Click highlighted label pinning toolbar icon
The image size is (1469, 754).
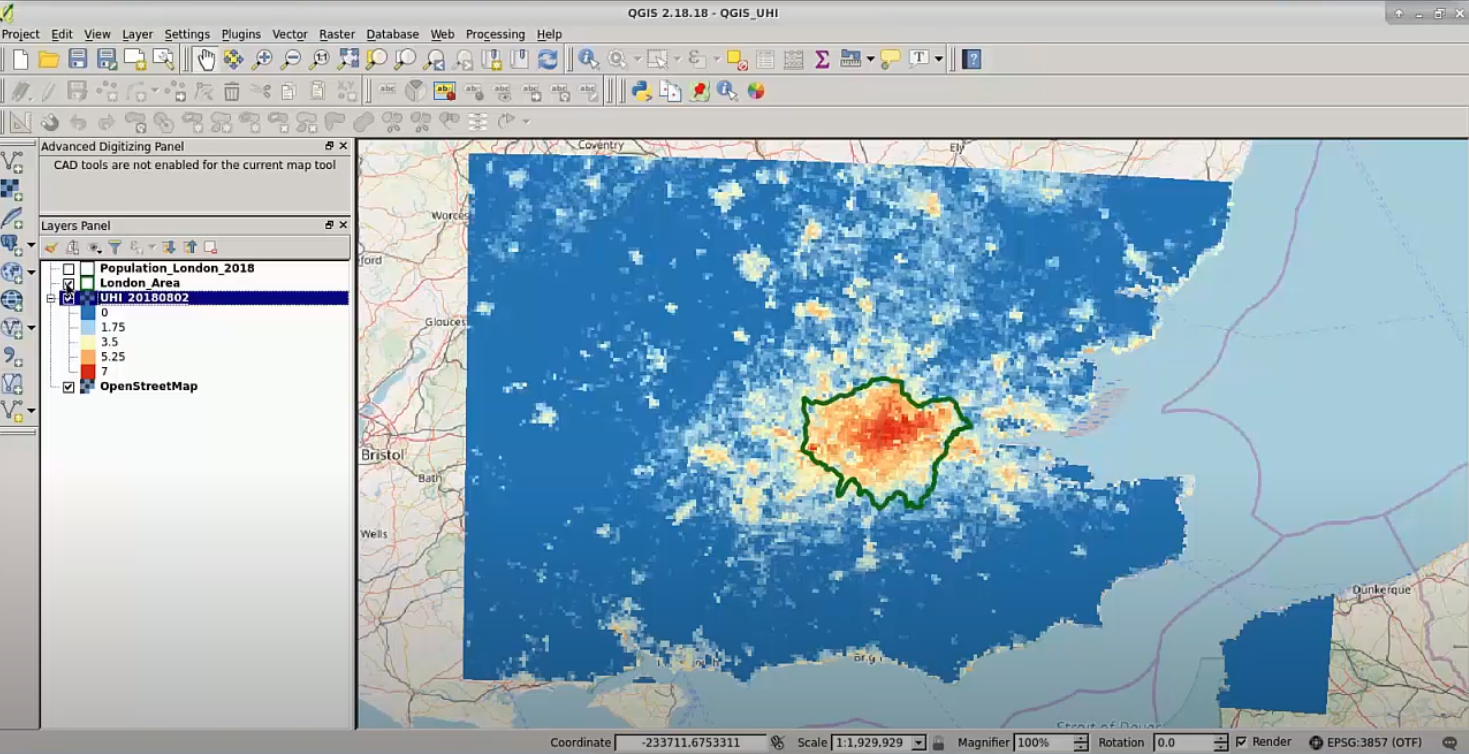tap(444, 91)
